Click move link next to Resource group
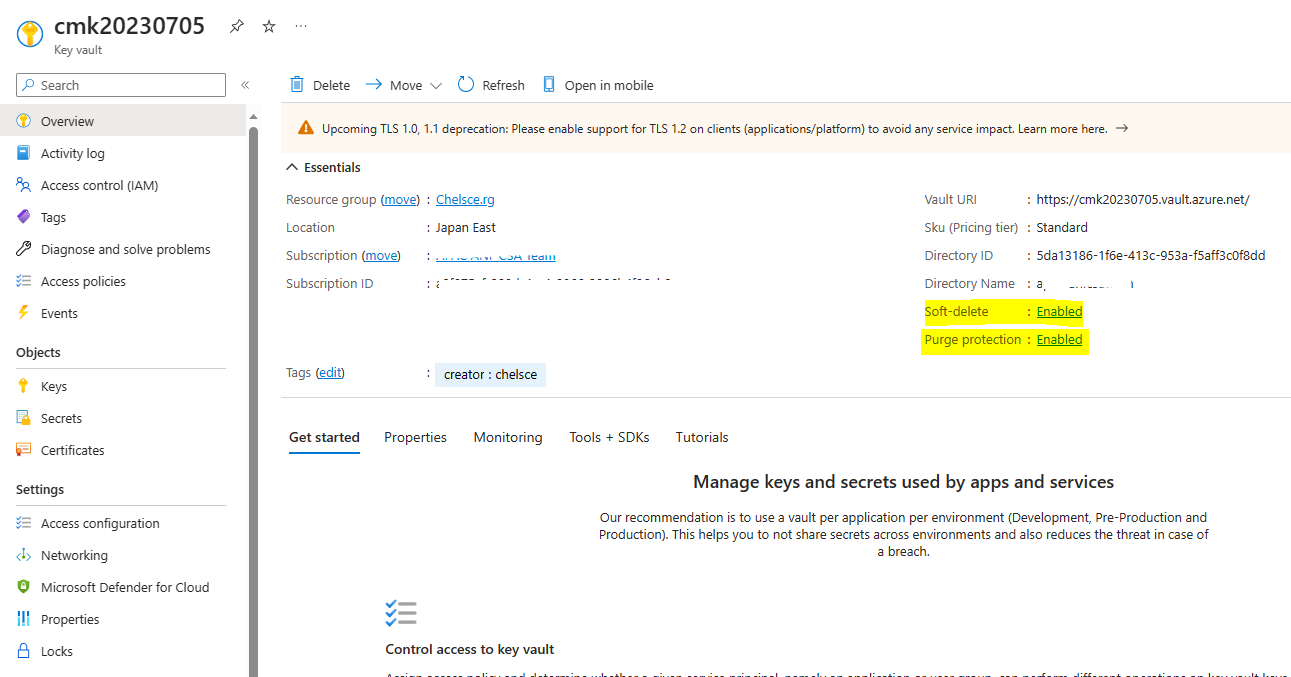1291x677 pixels. tap(401, 199)
